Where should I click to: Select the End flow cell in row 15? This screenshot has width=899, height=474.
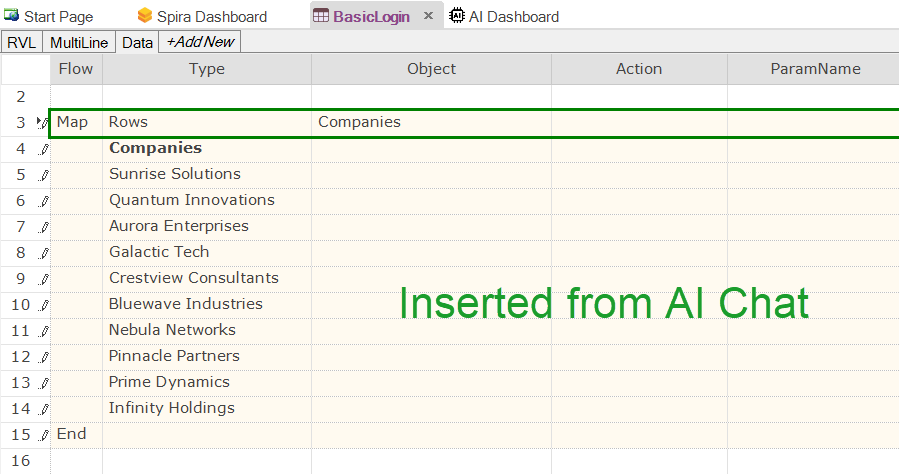click(x=72, y=434)
